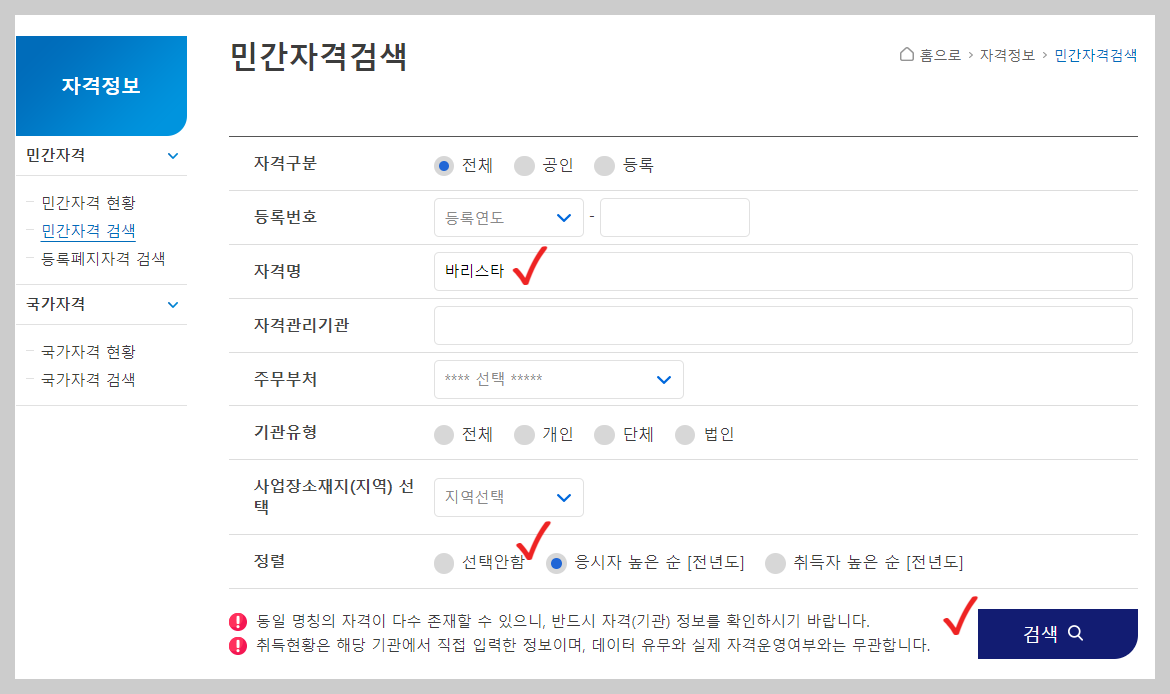Select the 등록 qualification type
This screenshot has height=694, width=1170.
pos(604,166)
